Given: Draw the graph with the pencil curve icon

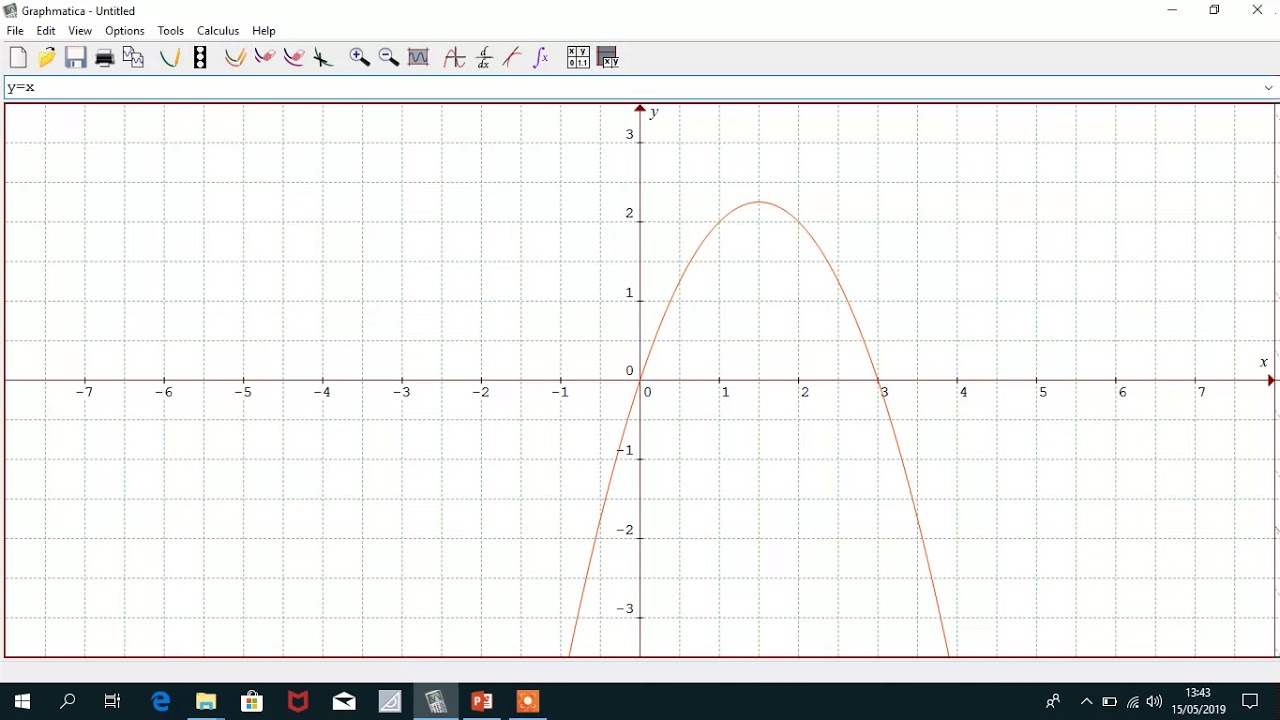Looking at the screenshot, I should click(x=170, y=58).
